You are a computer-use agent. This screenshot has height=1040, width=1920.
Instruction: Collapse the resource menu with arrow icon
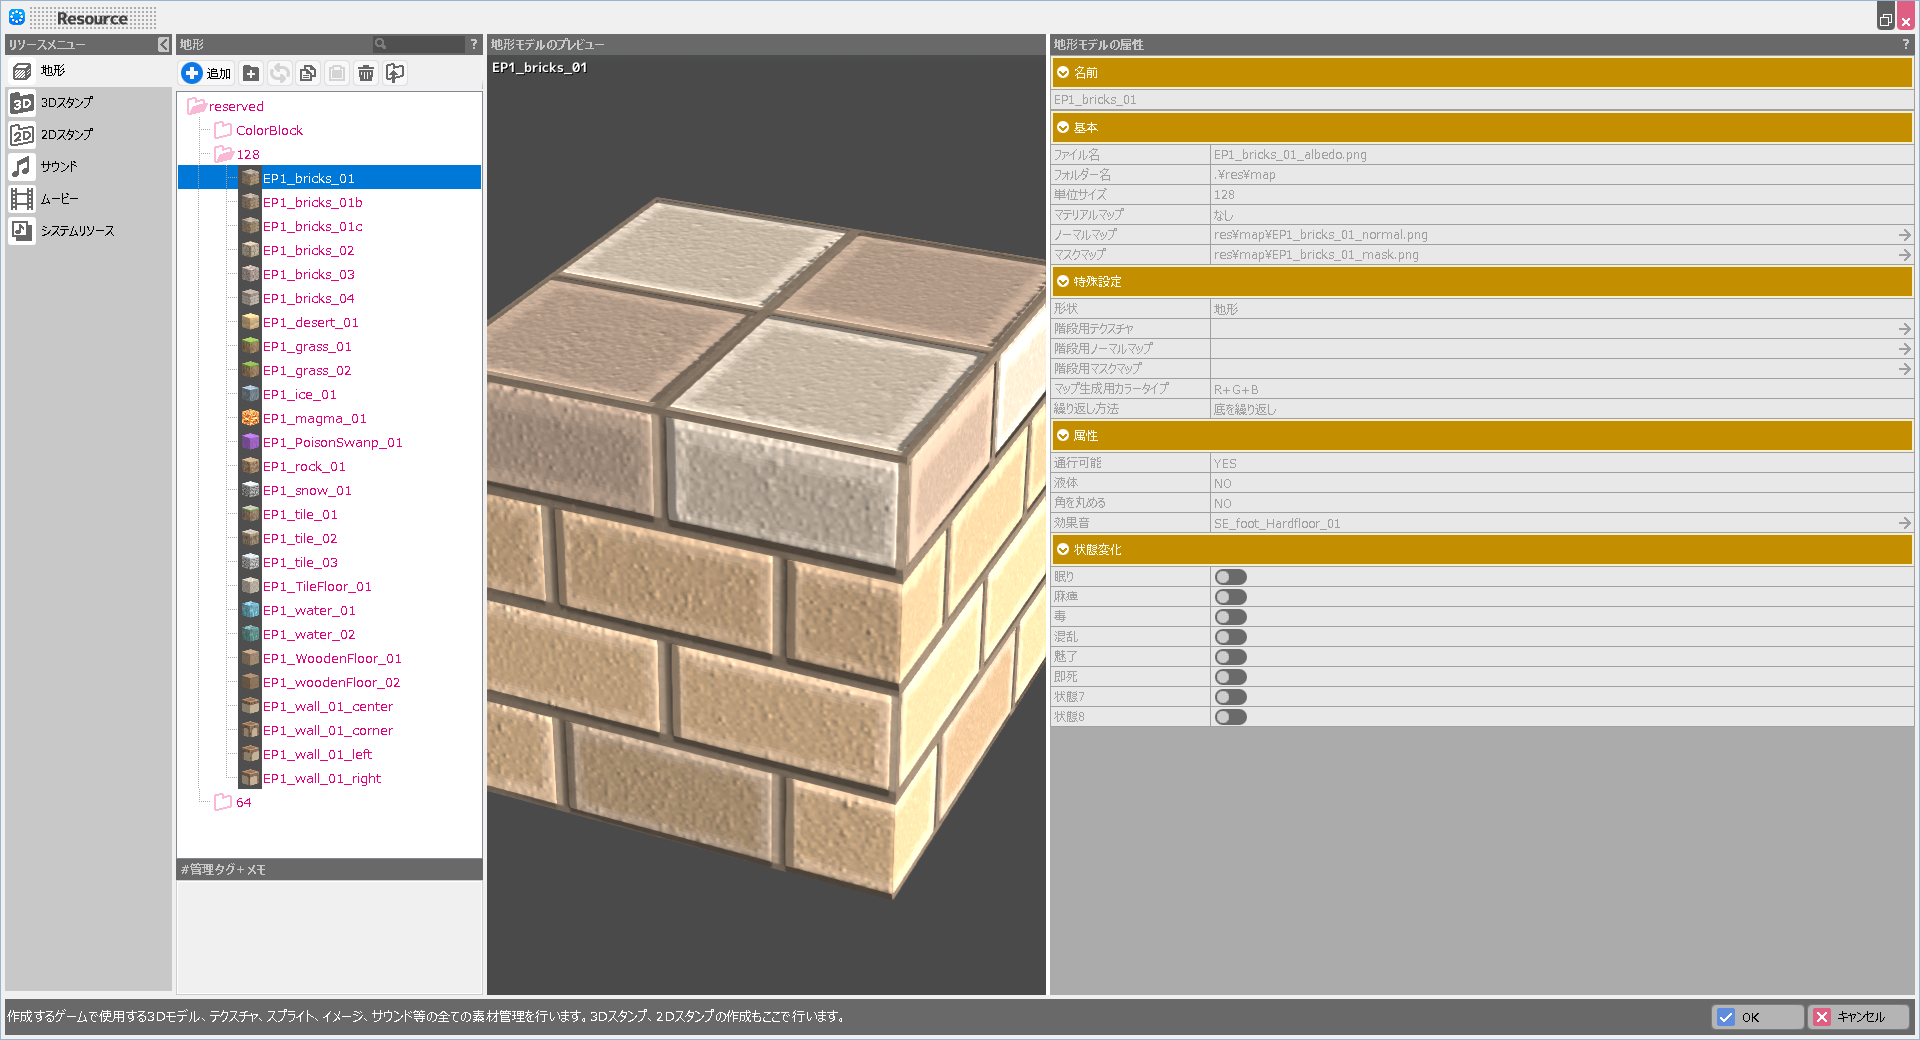click(164, 45)
